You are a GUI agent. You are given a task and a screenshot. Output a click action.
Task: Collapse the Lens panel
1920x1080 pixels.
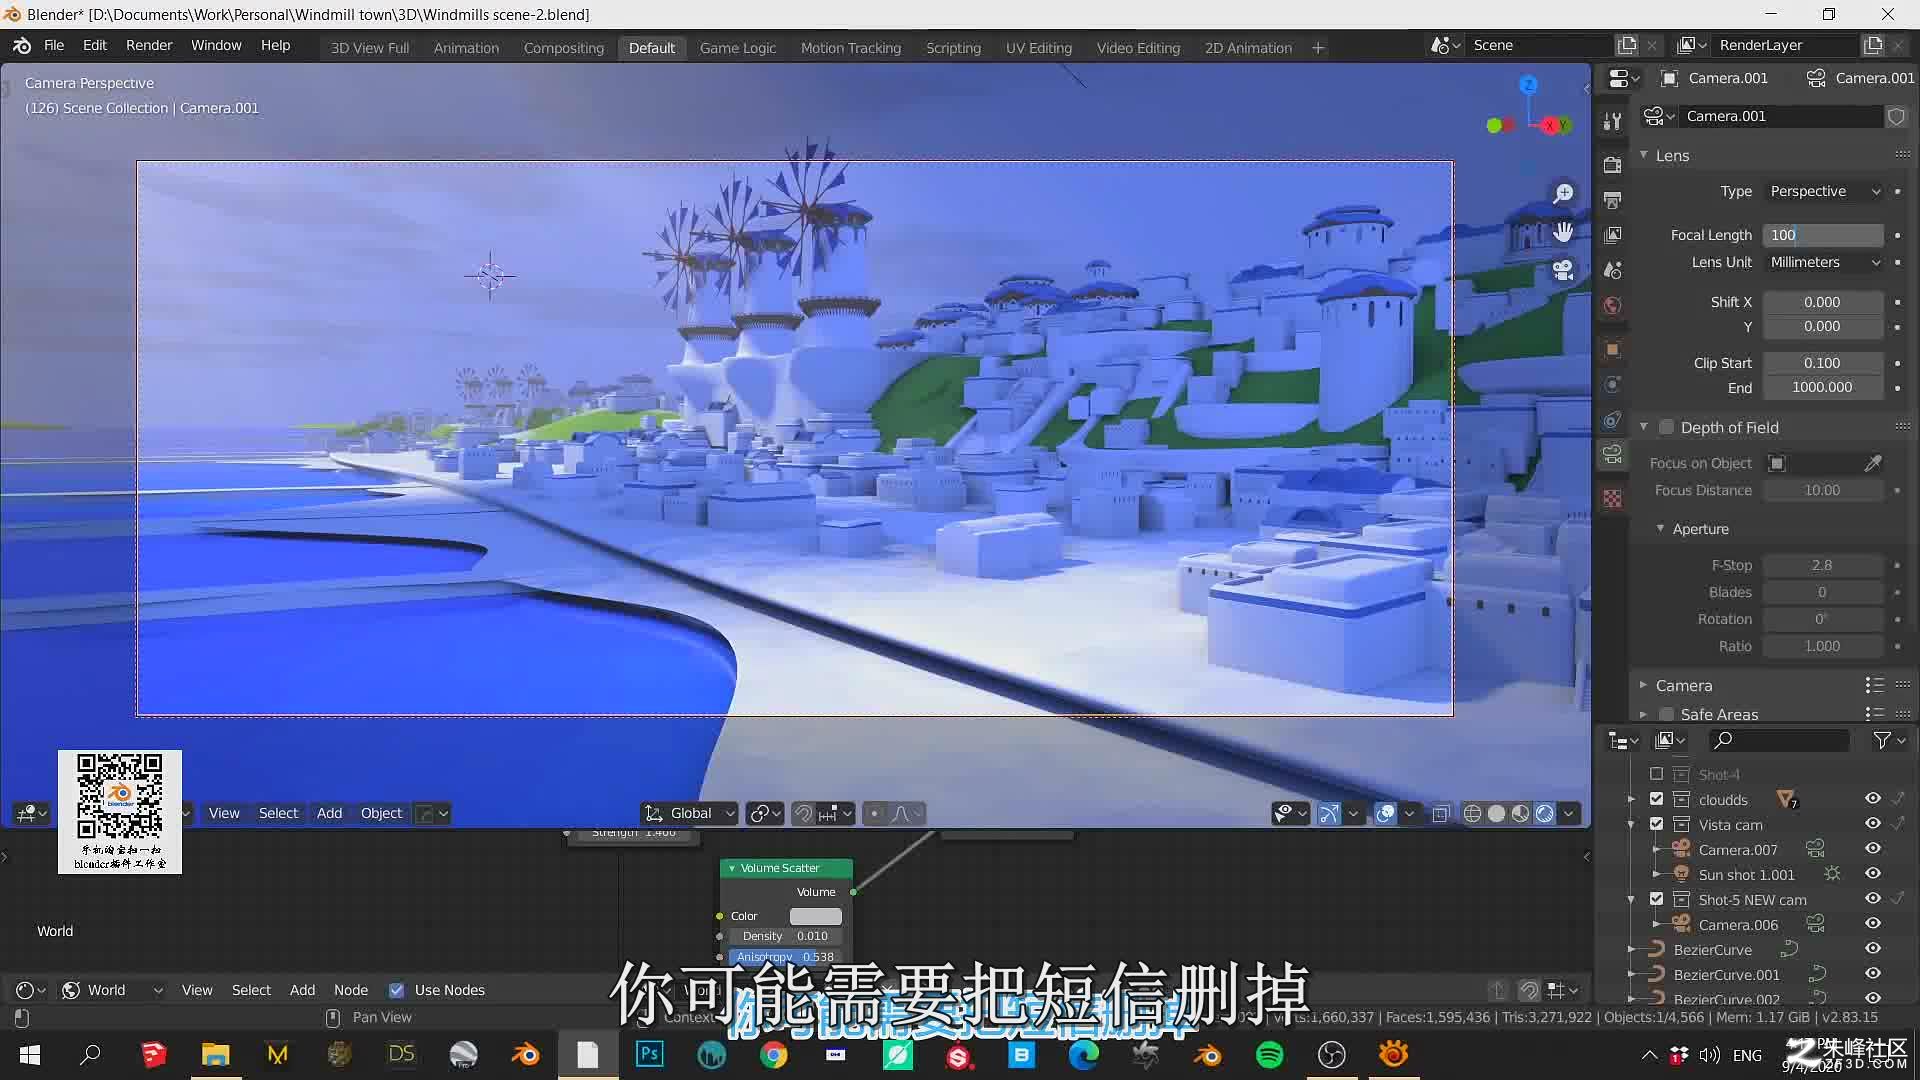coord(1644,155)
